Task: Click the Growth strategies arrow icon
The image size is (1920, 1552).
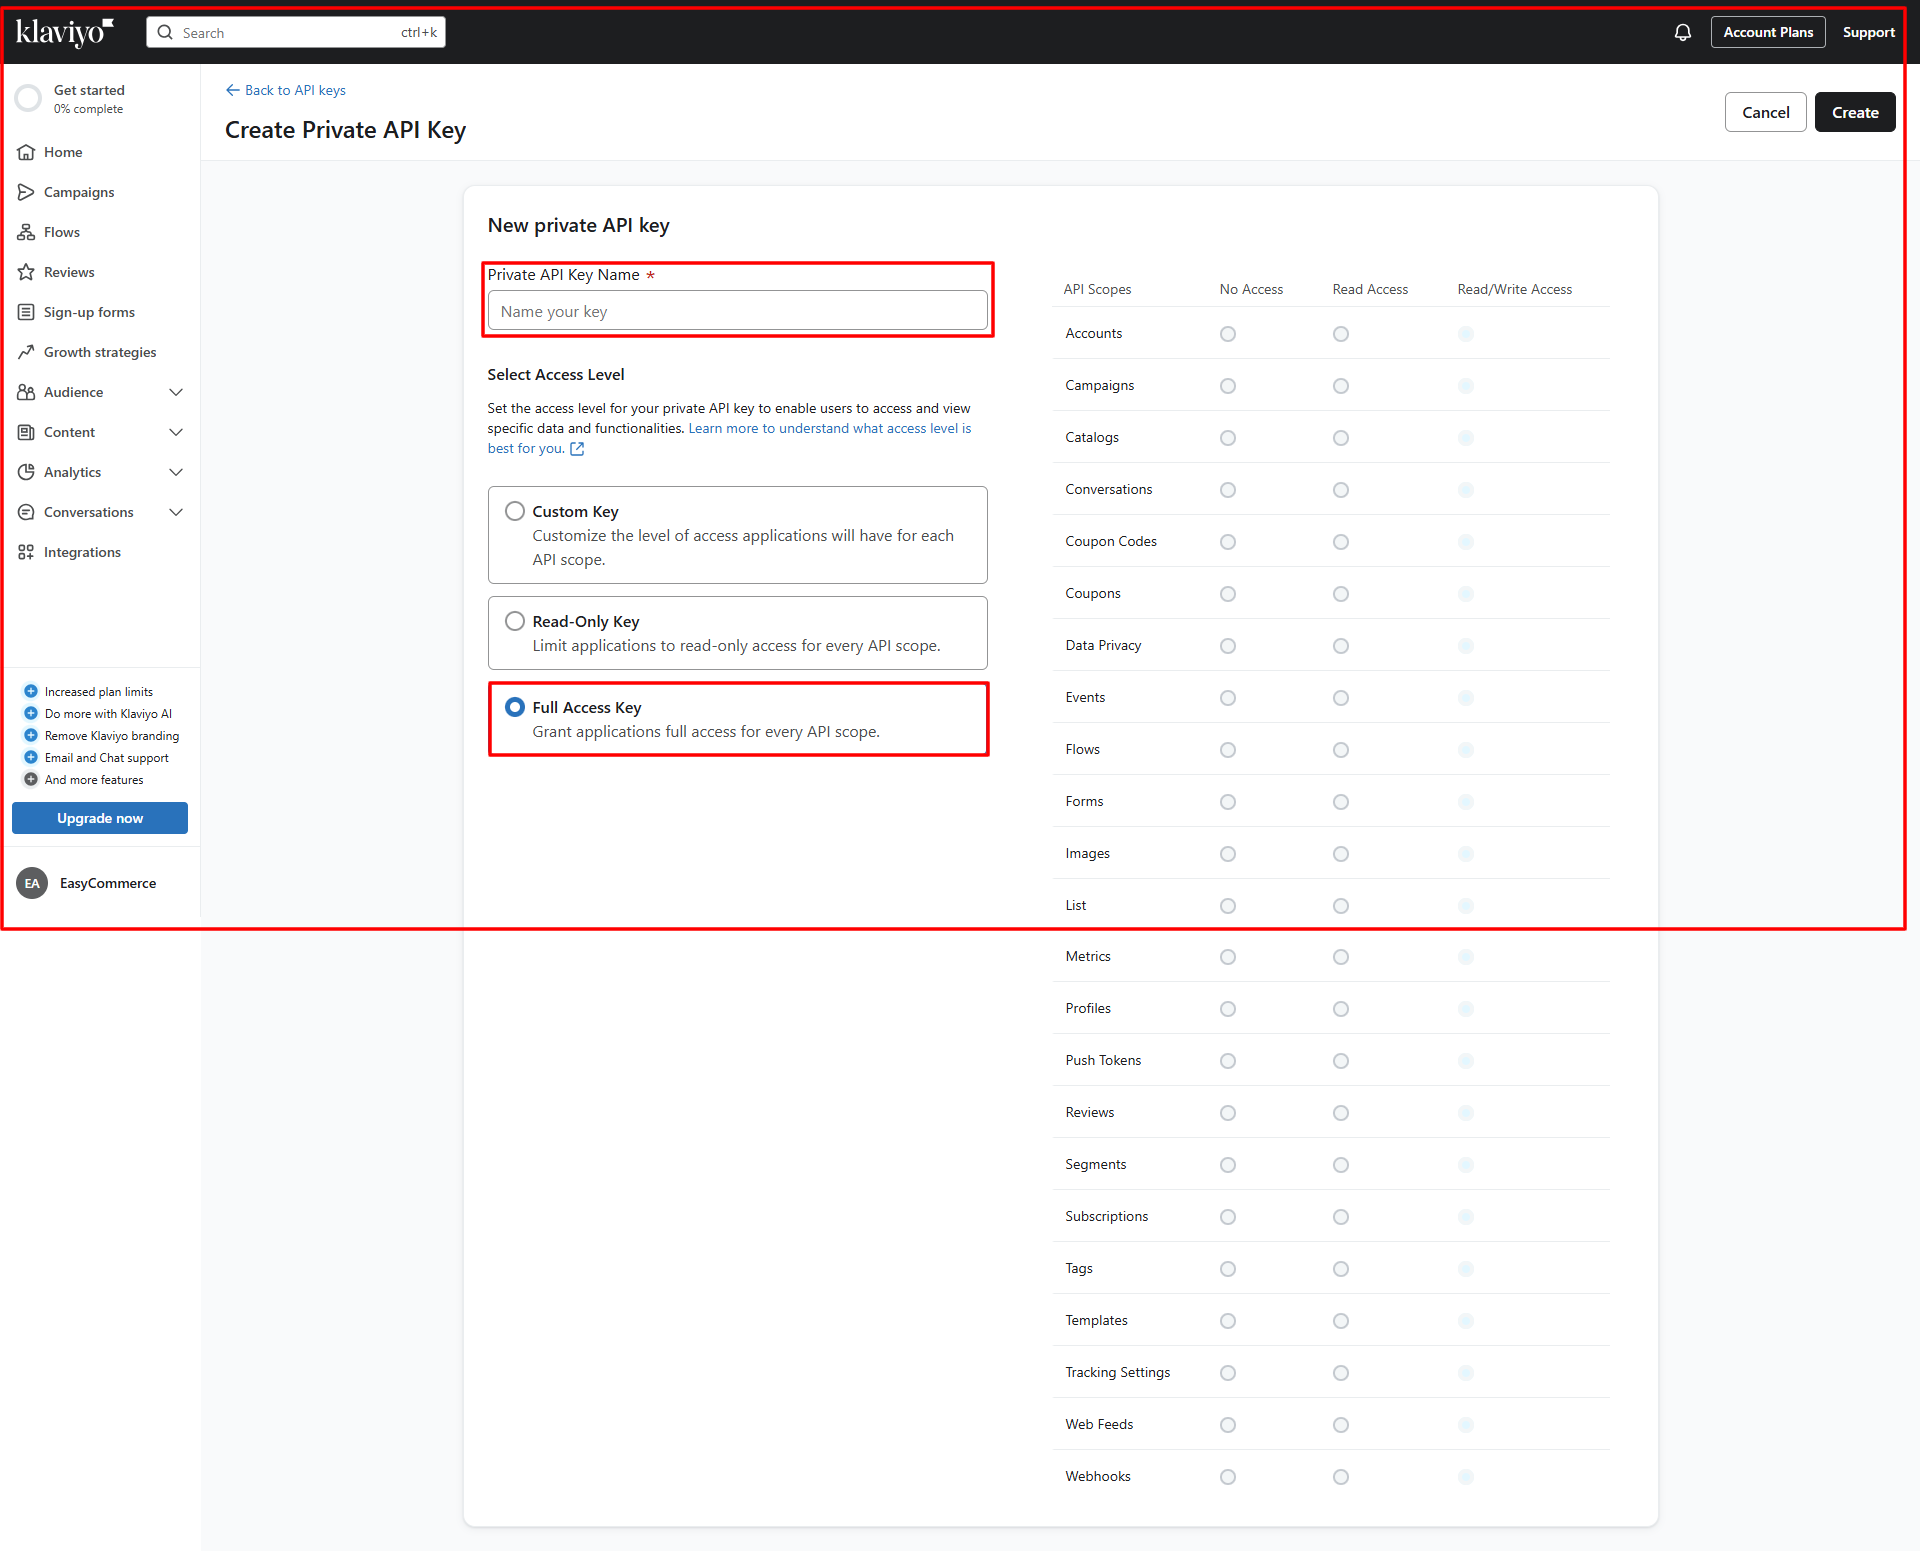Action: tap(26, 352)
